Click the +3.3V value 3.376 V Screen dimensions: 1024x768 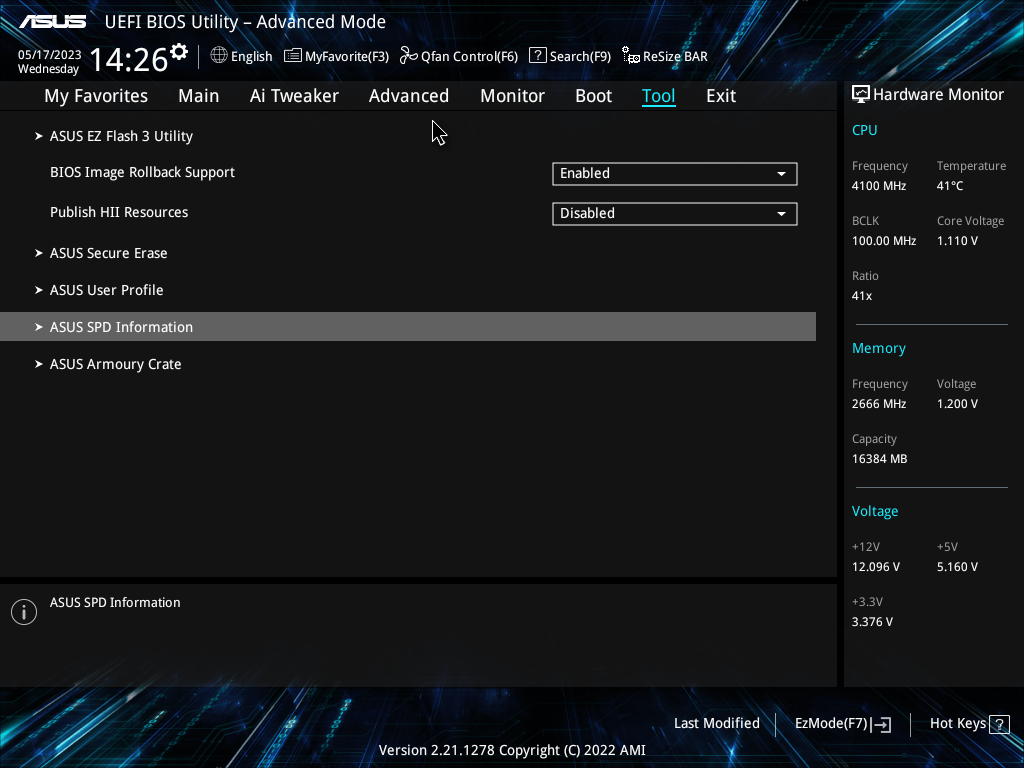872,622
